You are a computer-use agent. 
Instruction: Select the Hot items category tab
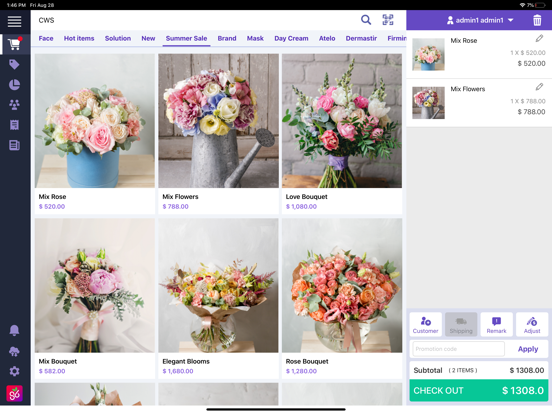(79, 38)
